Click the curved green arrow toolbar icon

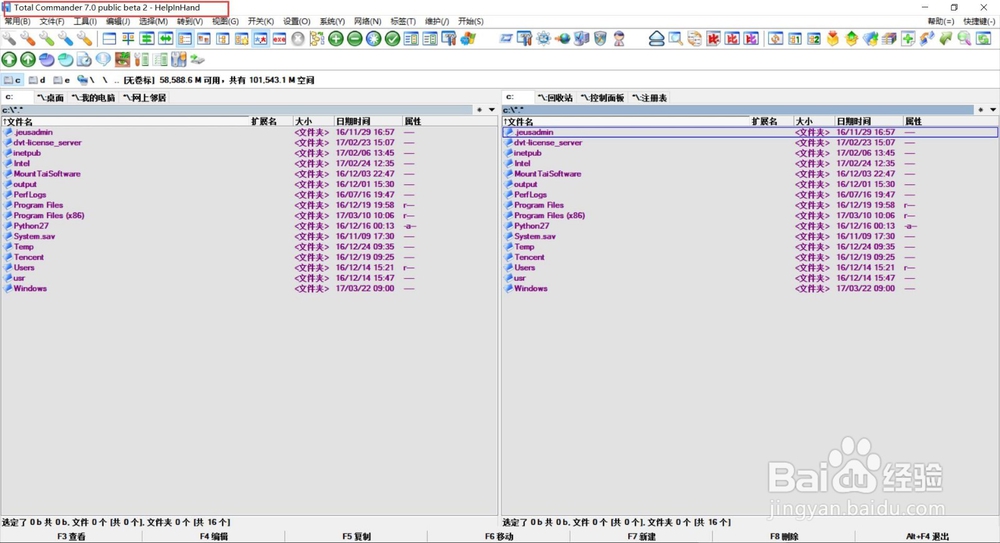pos(945,39)
